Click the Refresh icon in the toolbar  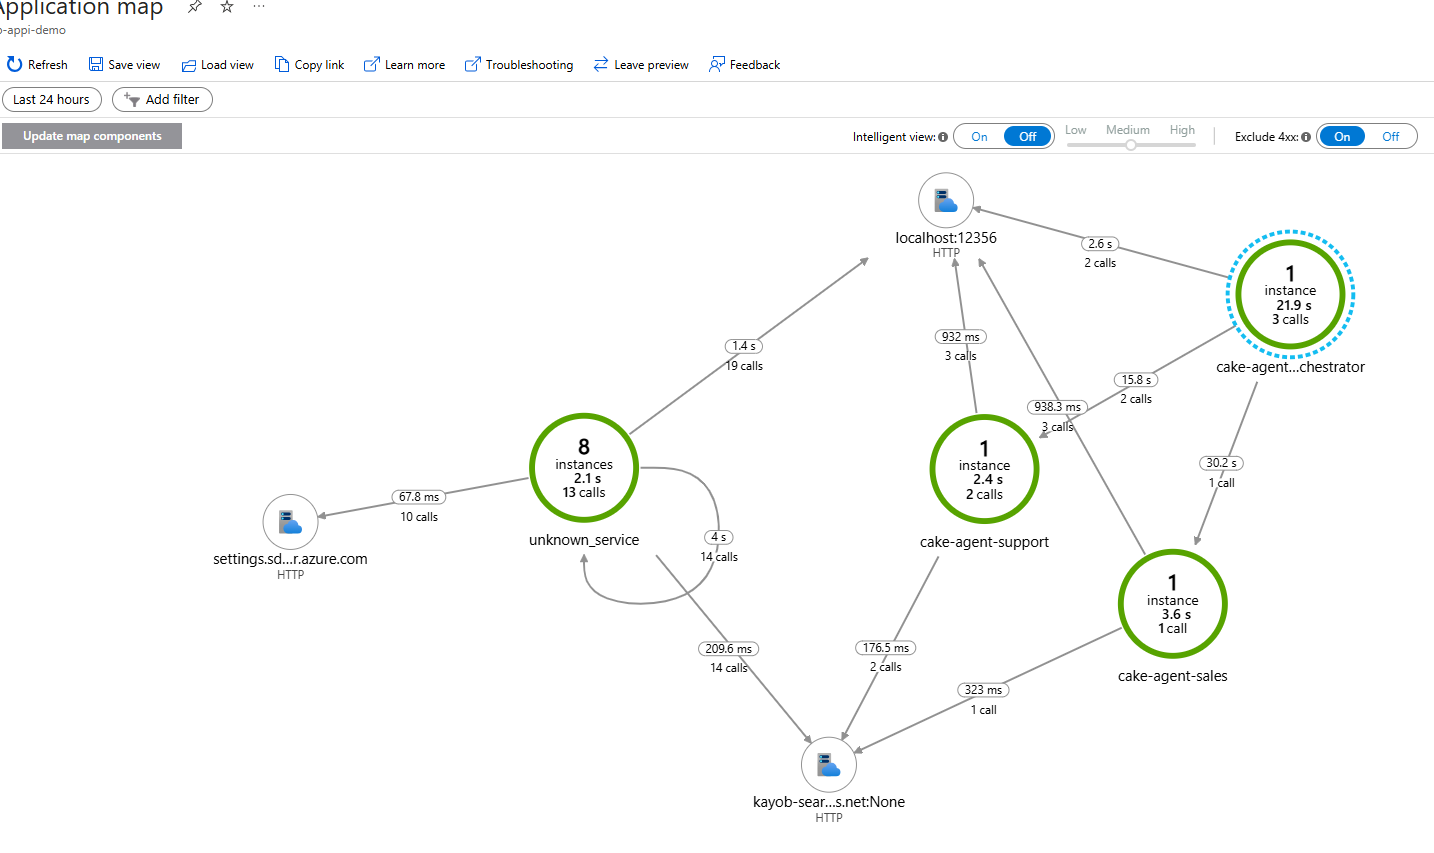click(14, 64)
